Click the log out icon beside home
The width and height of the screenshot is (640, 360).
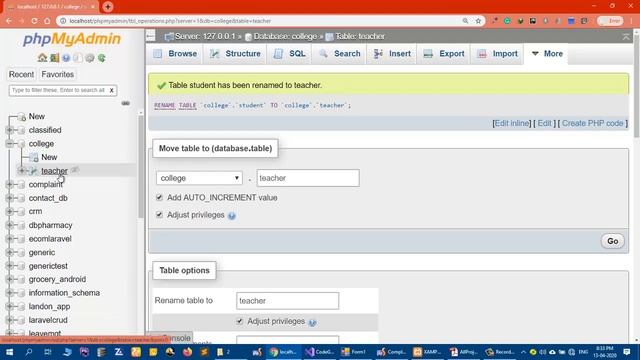(x=54, y=58)
